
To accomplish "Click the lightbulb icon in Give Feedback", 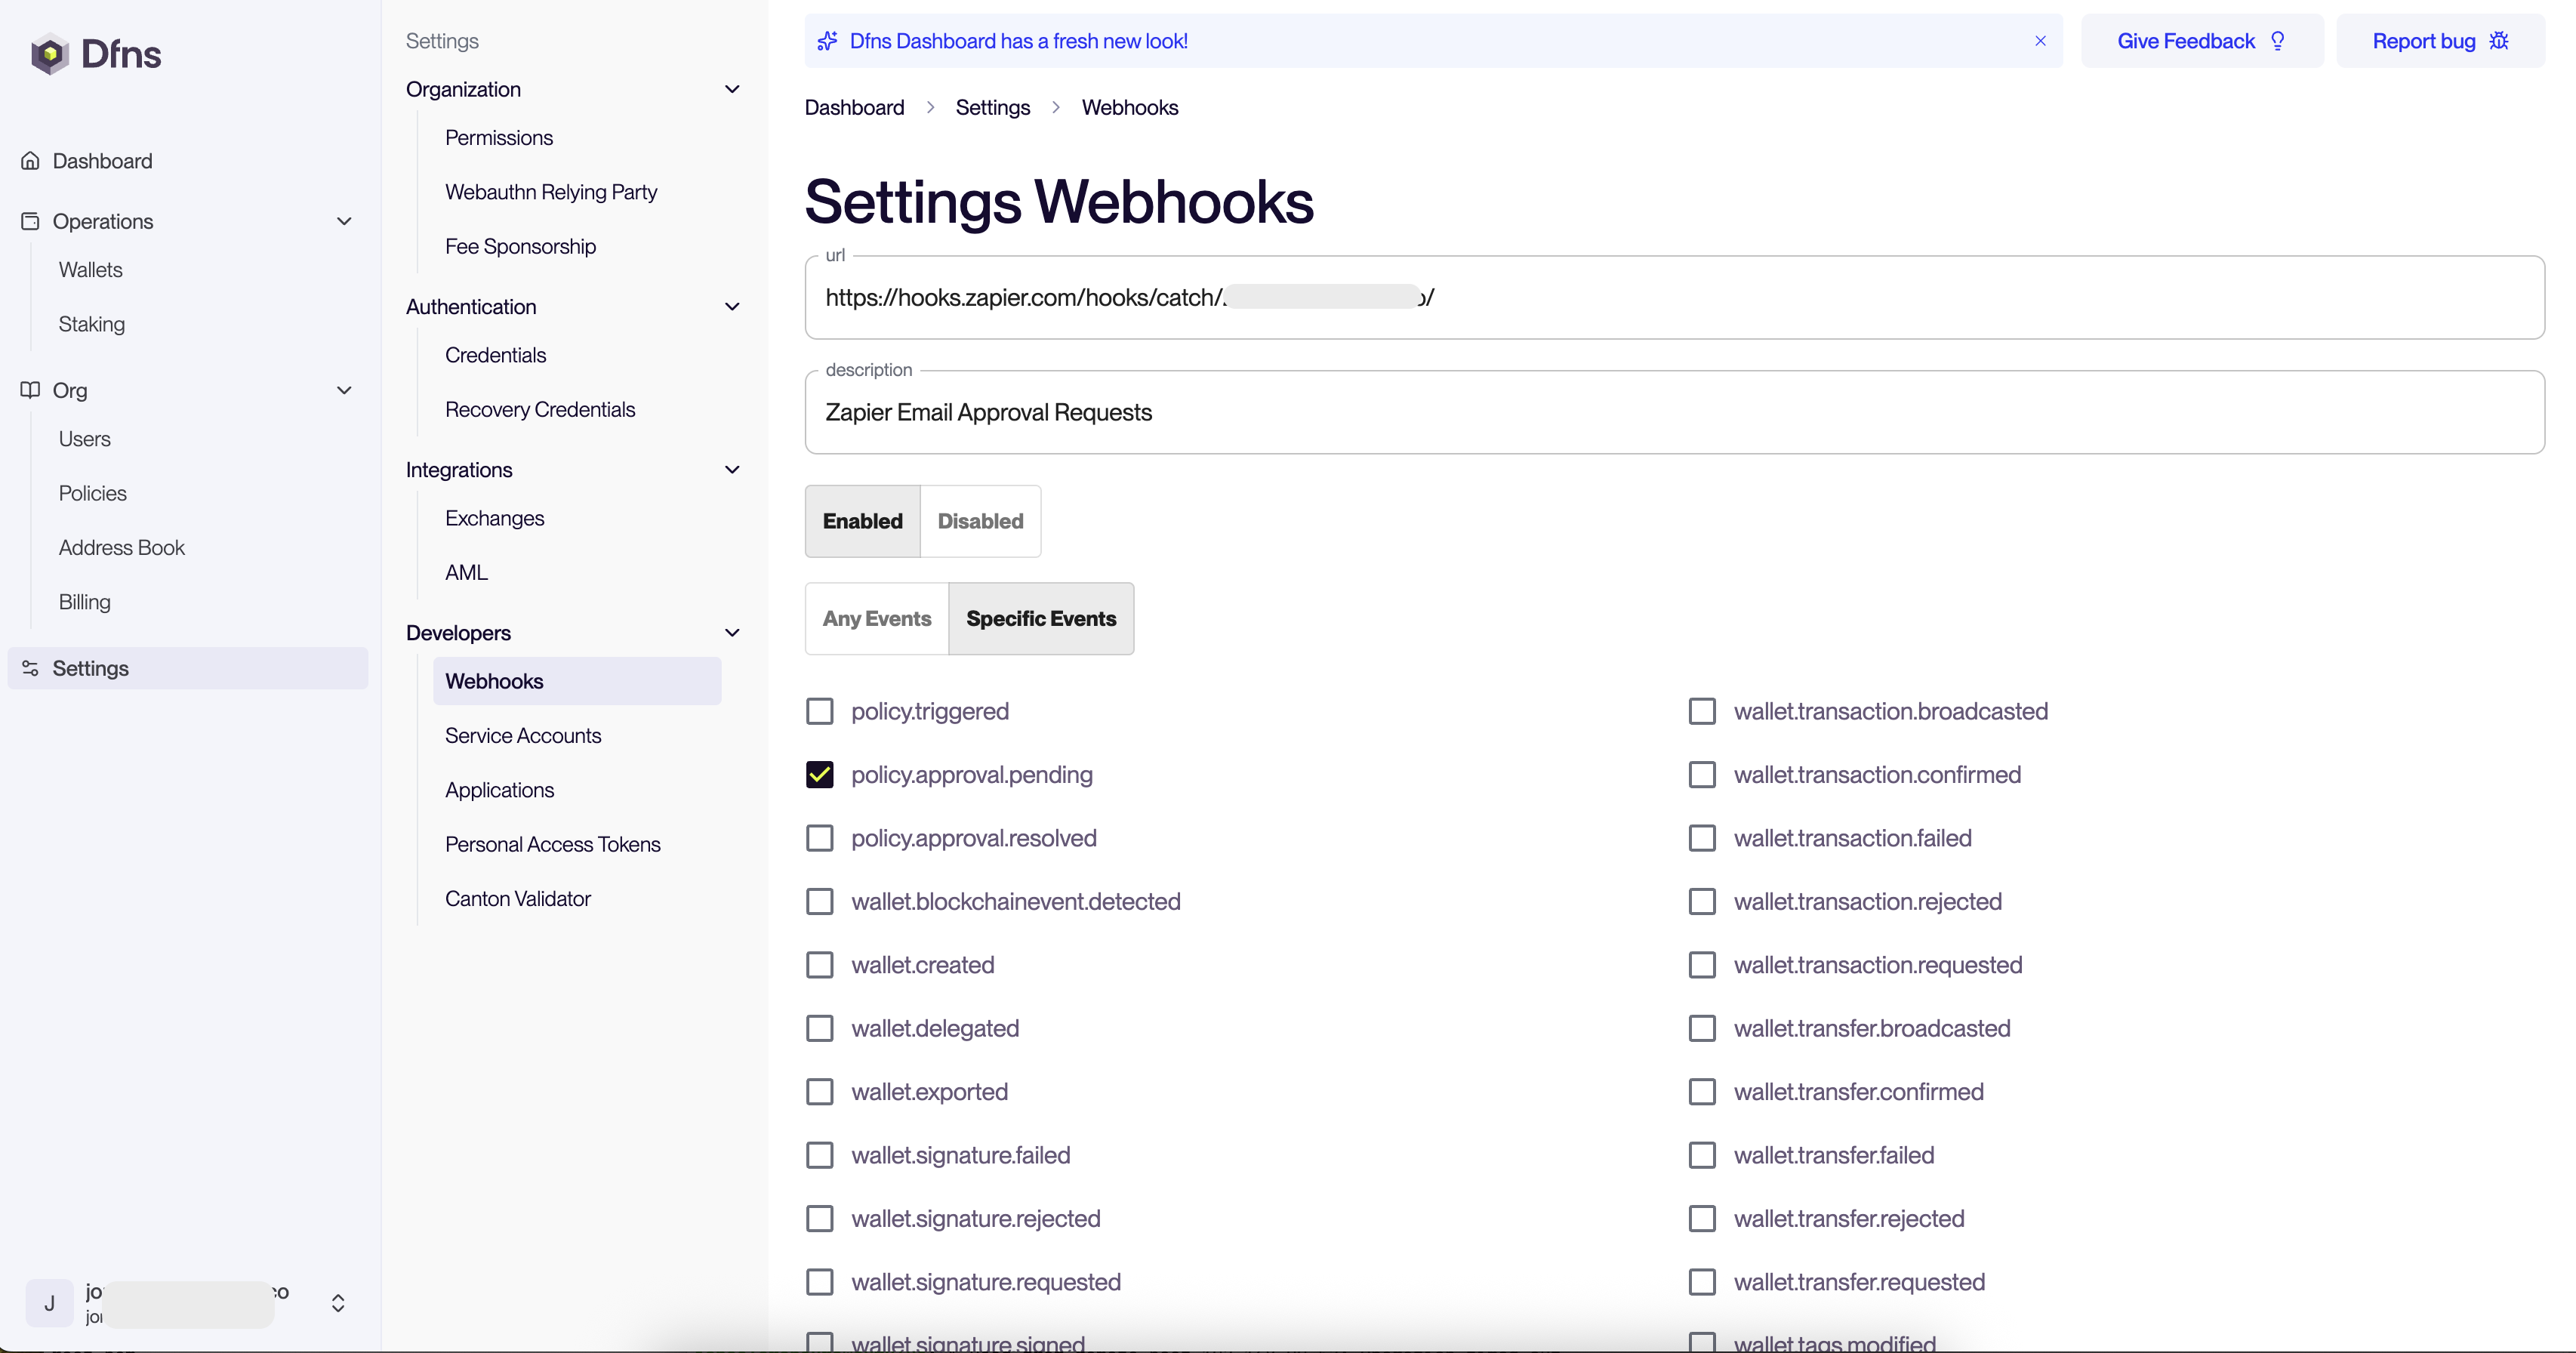I will click(2278, 41).
